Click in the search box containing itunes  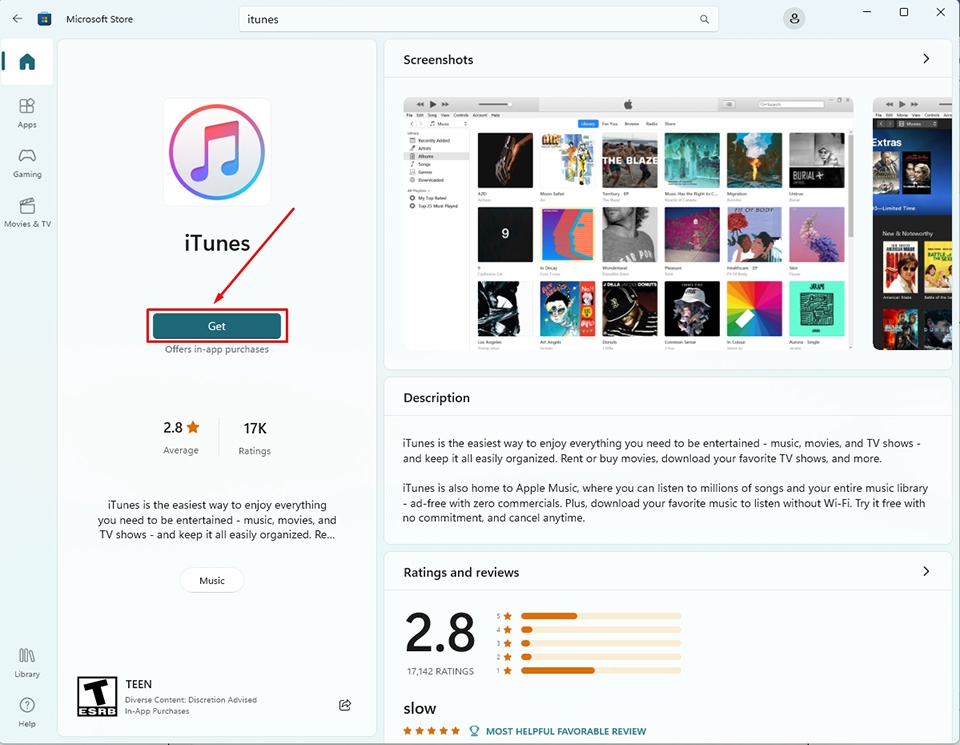tap(478, 19)
